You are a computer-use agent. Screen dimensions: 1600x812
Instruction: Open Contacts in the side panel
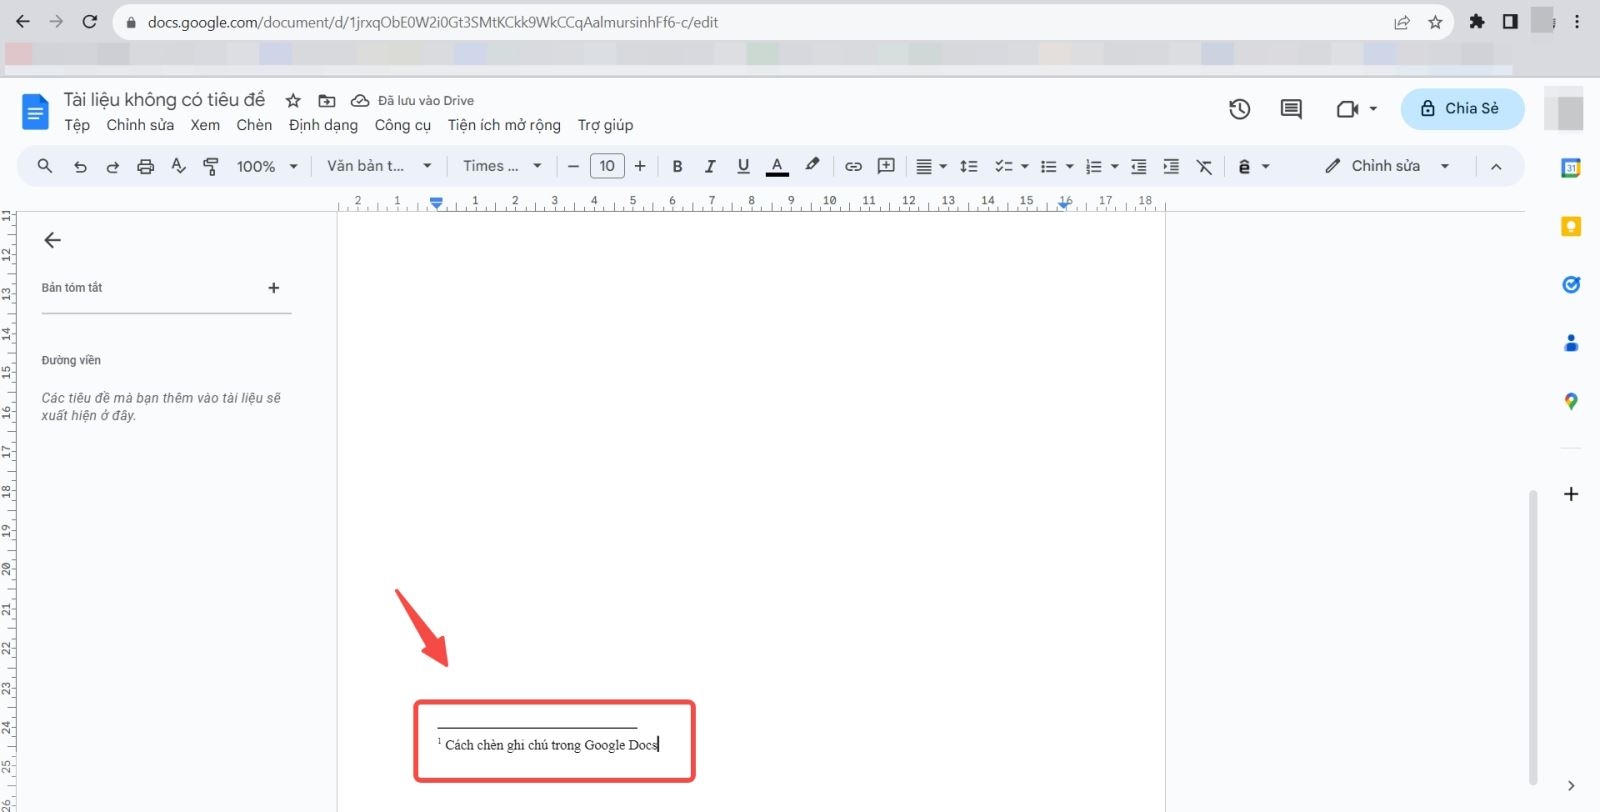click(x=1571, y=343)
